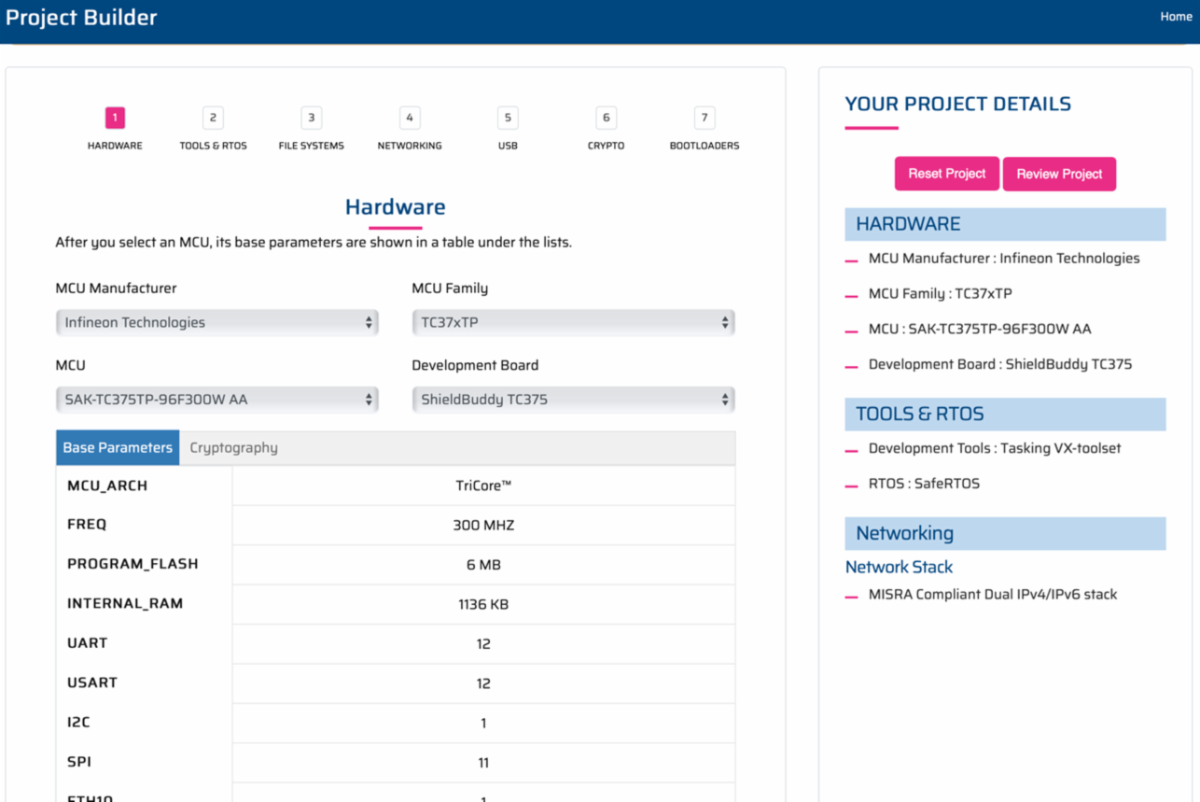The width and height of the screenshot is (1200, 802).
Task: Select the Networking section header in project details
Action: [1005, 533]
